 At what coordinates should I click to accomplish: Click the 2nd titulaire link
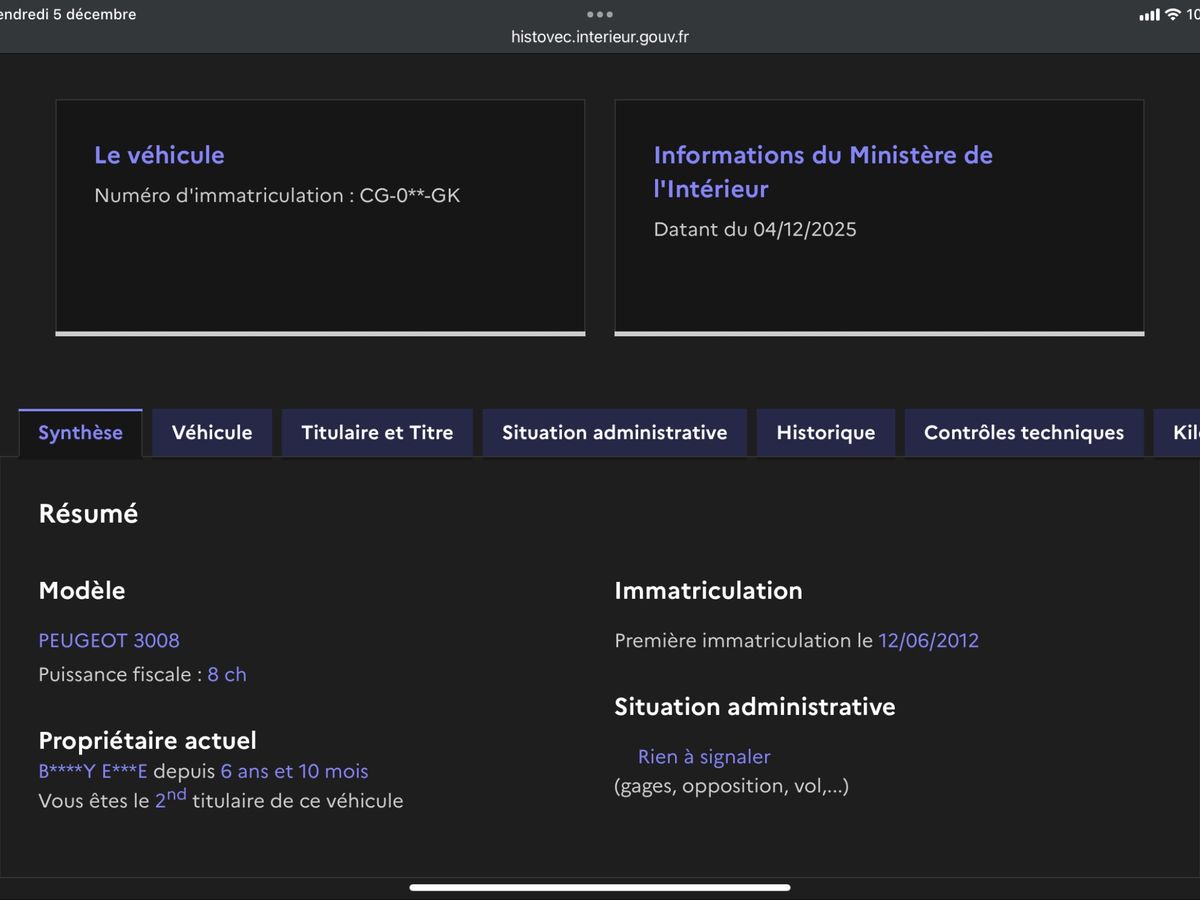169,800
